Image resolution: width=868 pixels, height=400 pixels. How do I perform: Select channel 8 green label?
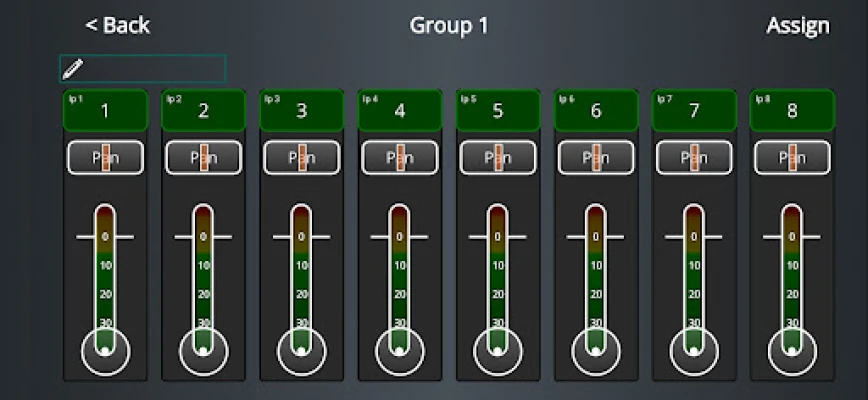click(x=792, y=110)
